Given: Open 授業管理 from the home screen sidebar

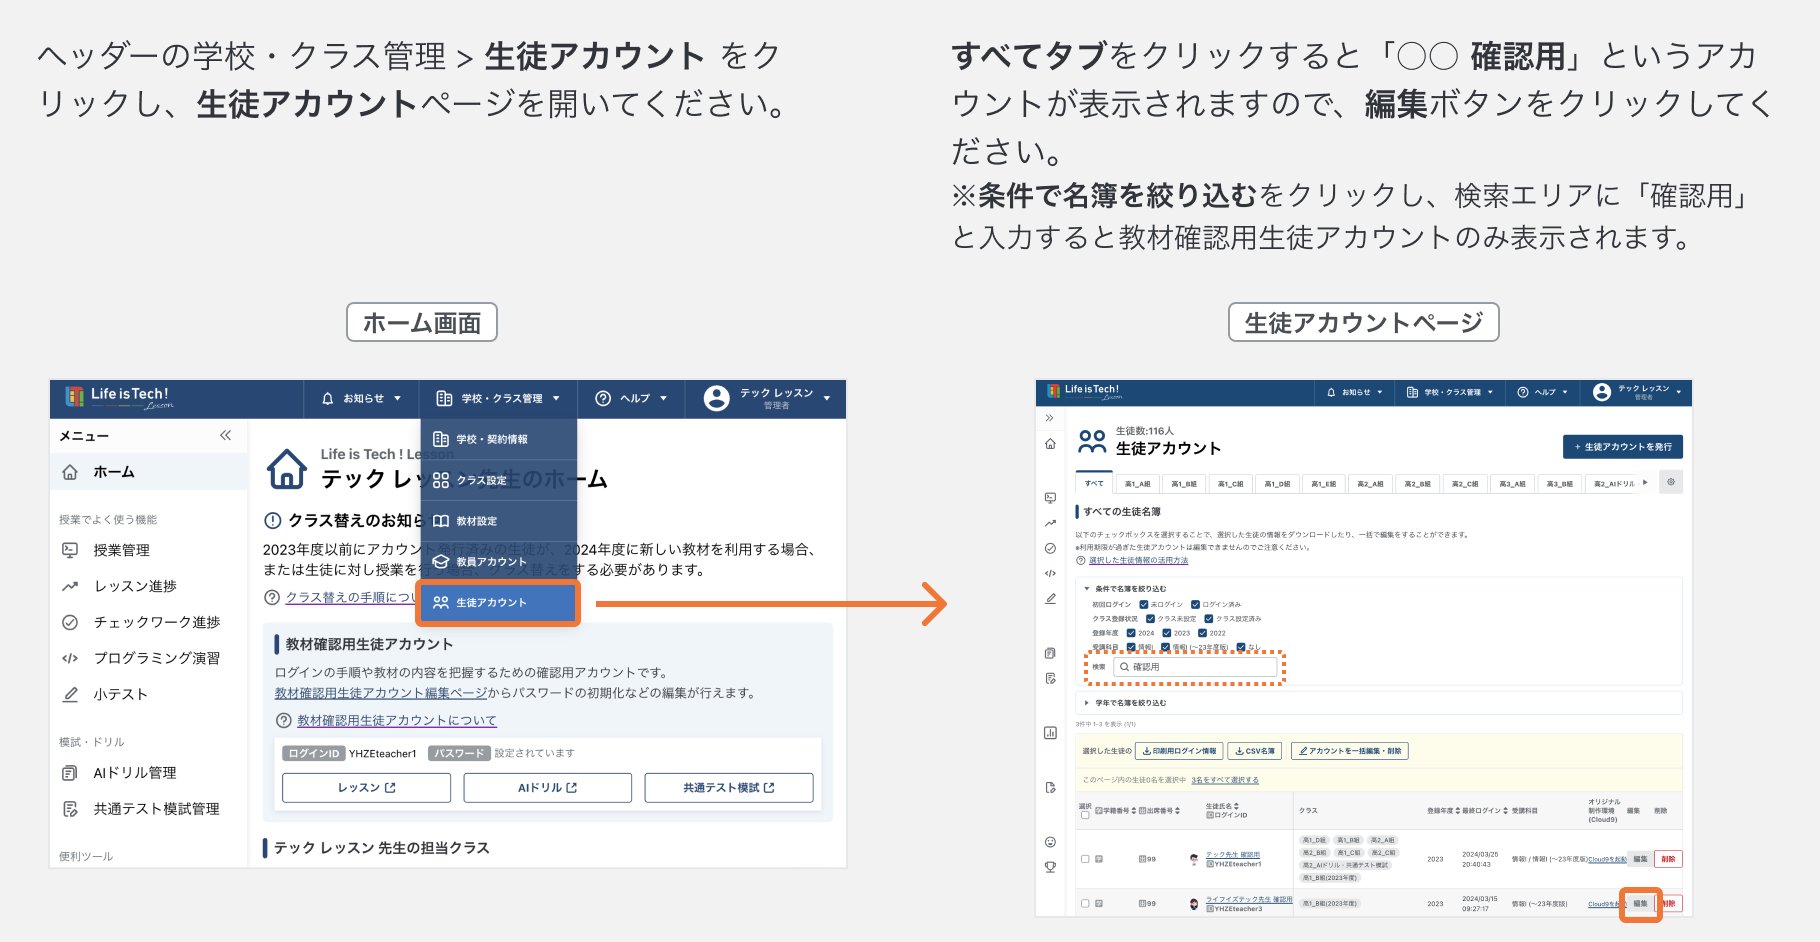Looking at the screenshot, I should click(x=121, y=550).
